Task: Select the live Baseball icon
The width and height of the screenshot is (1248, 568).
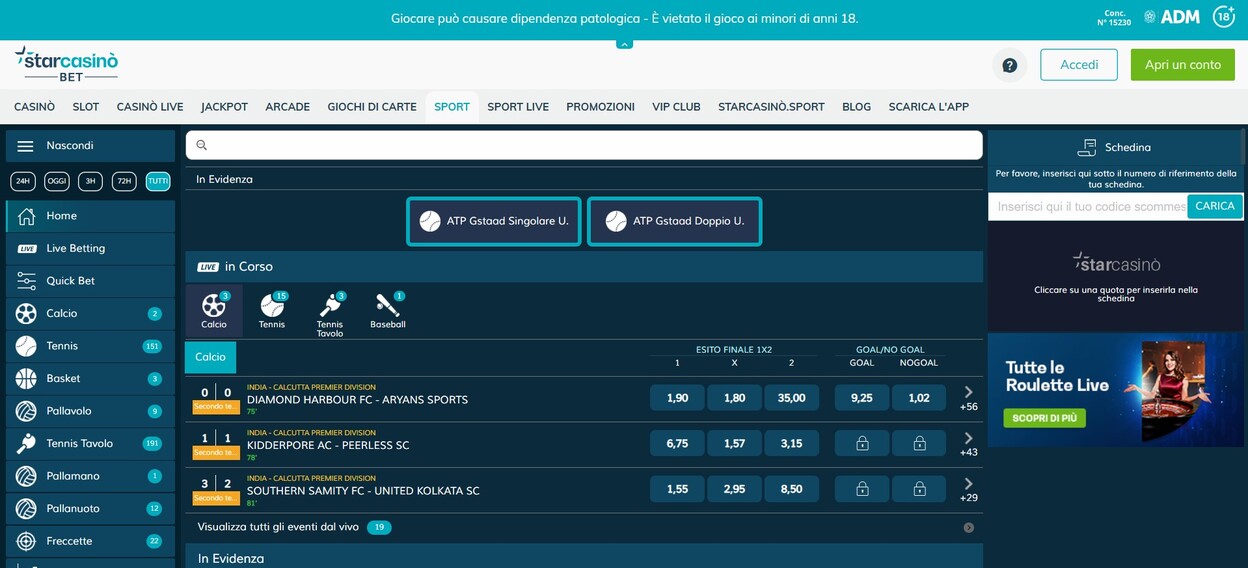Action: click(x=388, y=311)
